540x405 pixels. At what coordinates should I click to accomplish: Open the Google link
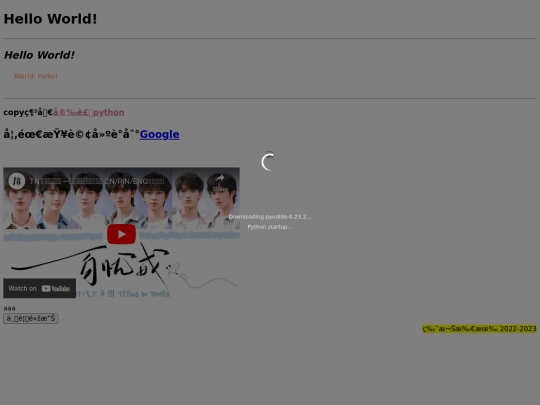(x=159, y=134)
